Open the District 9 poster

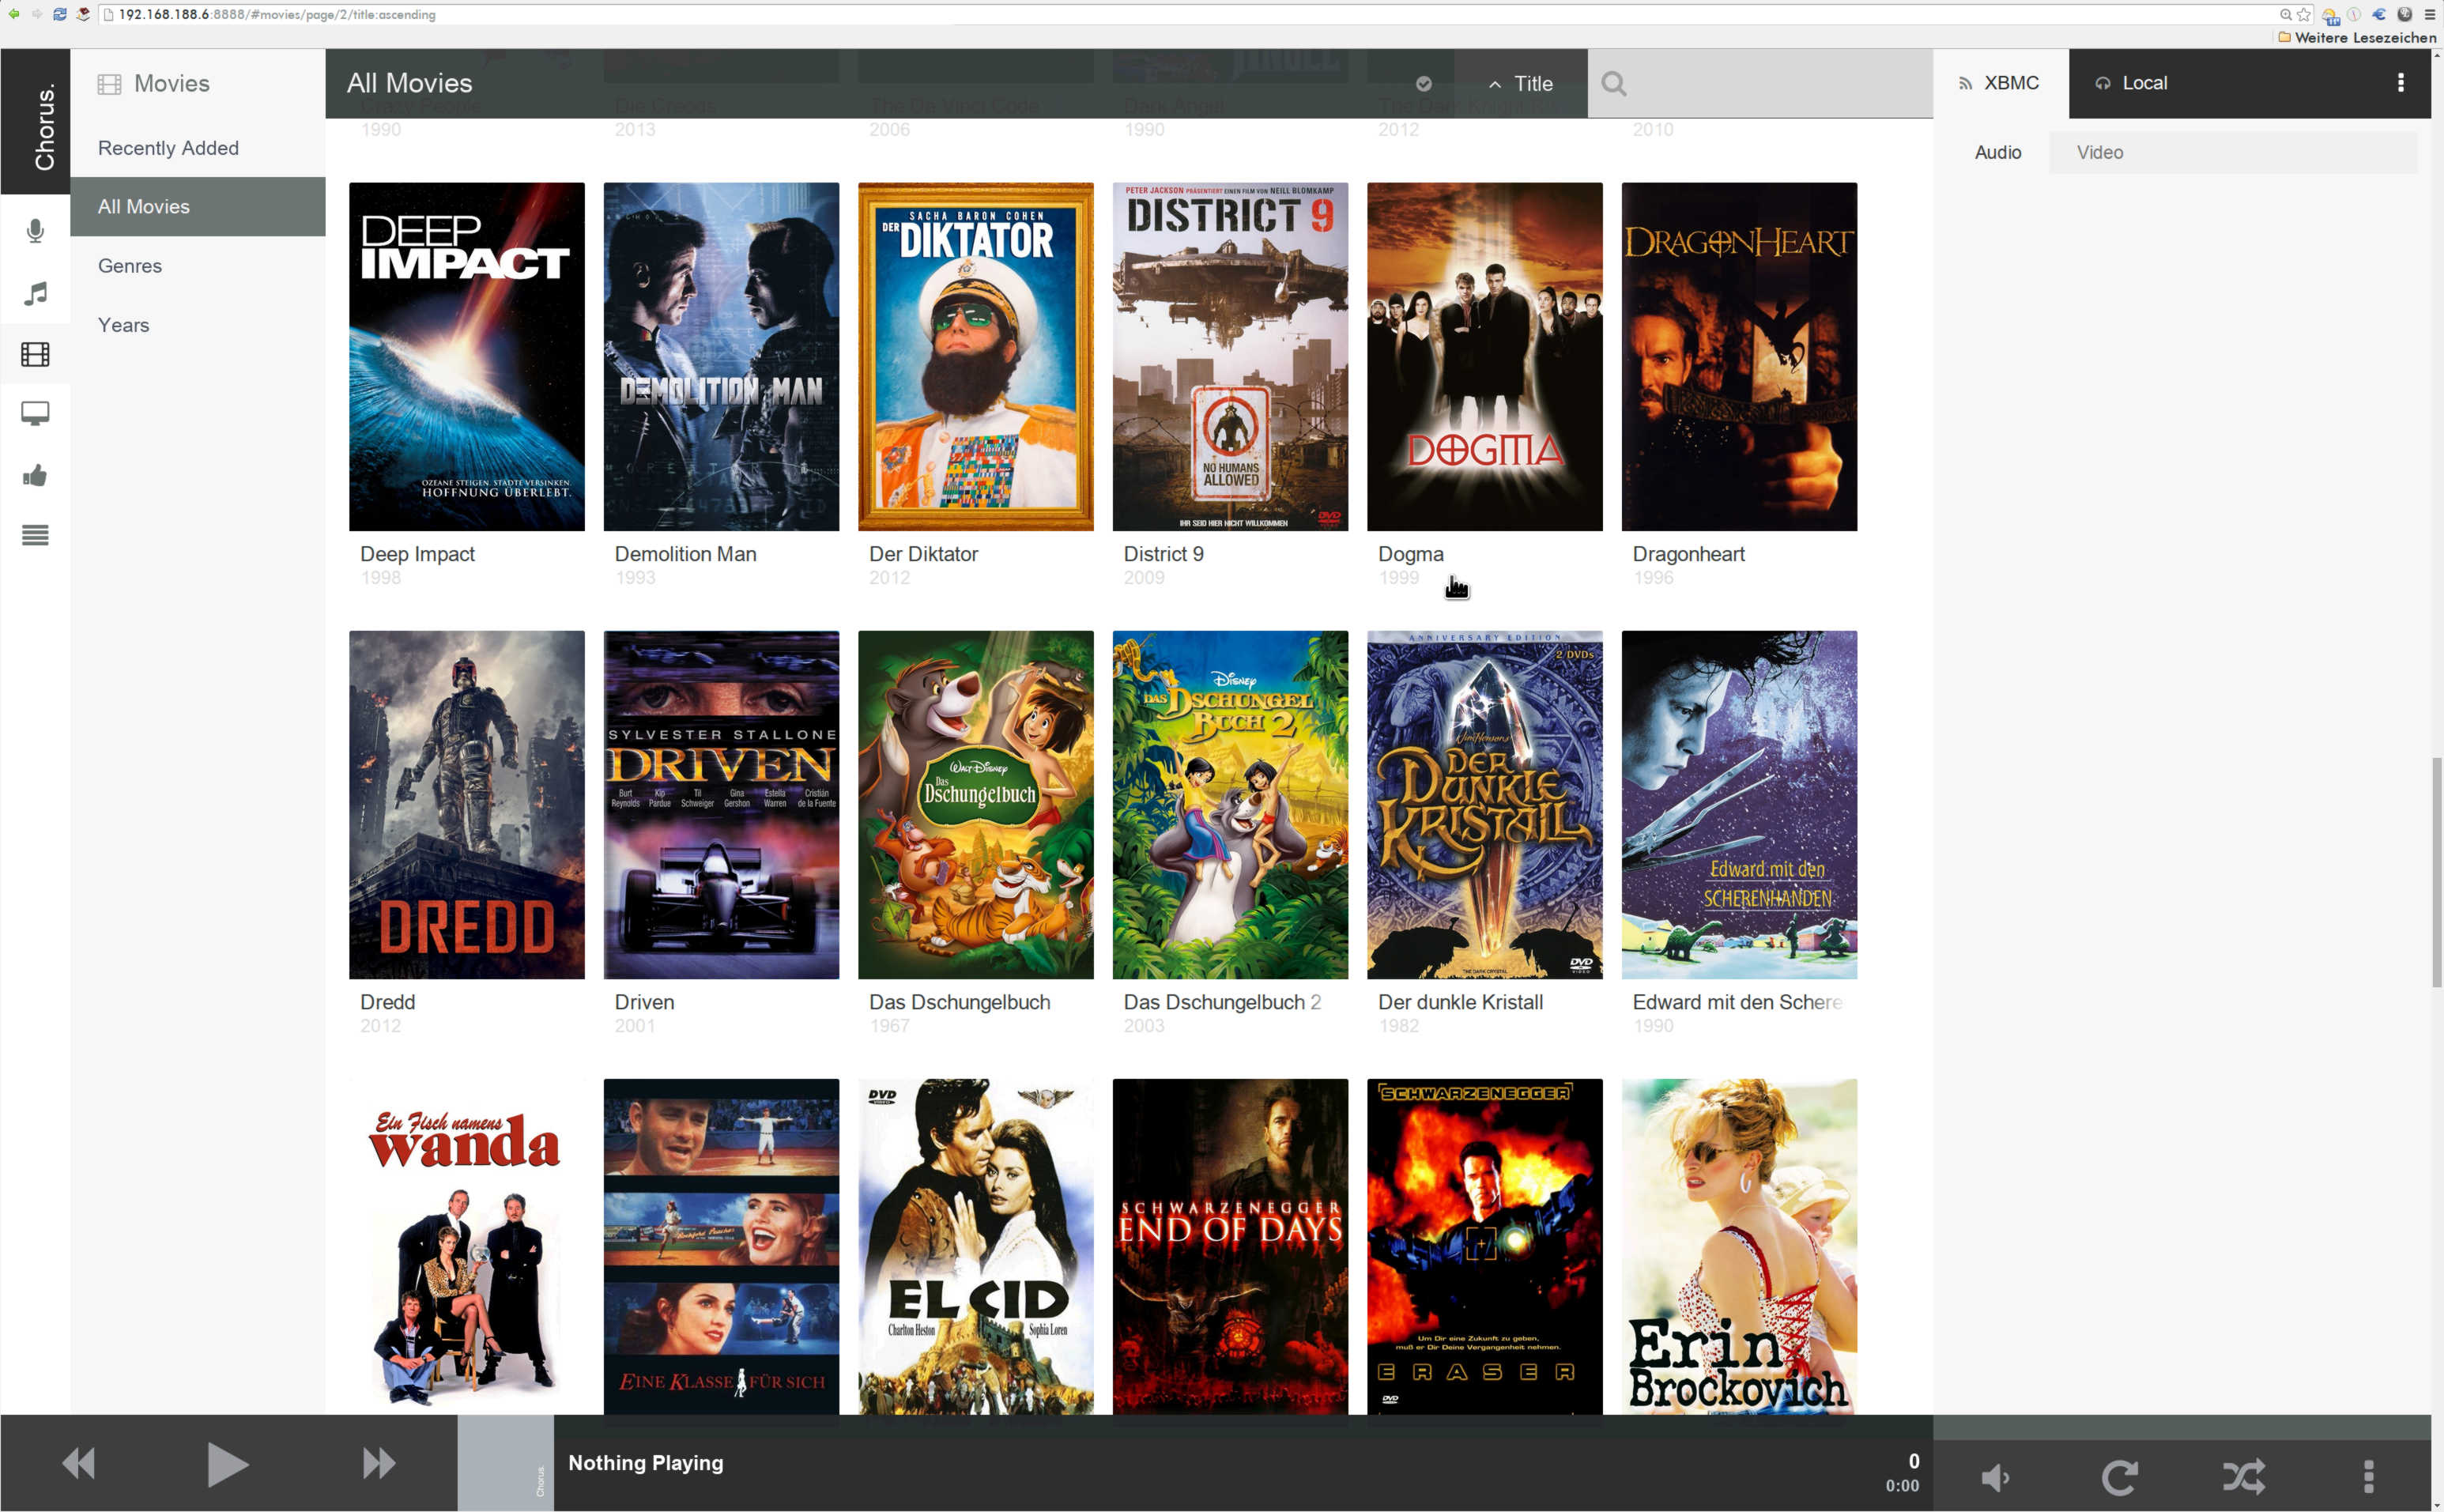click(1230, 356)
